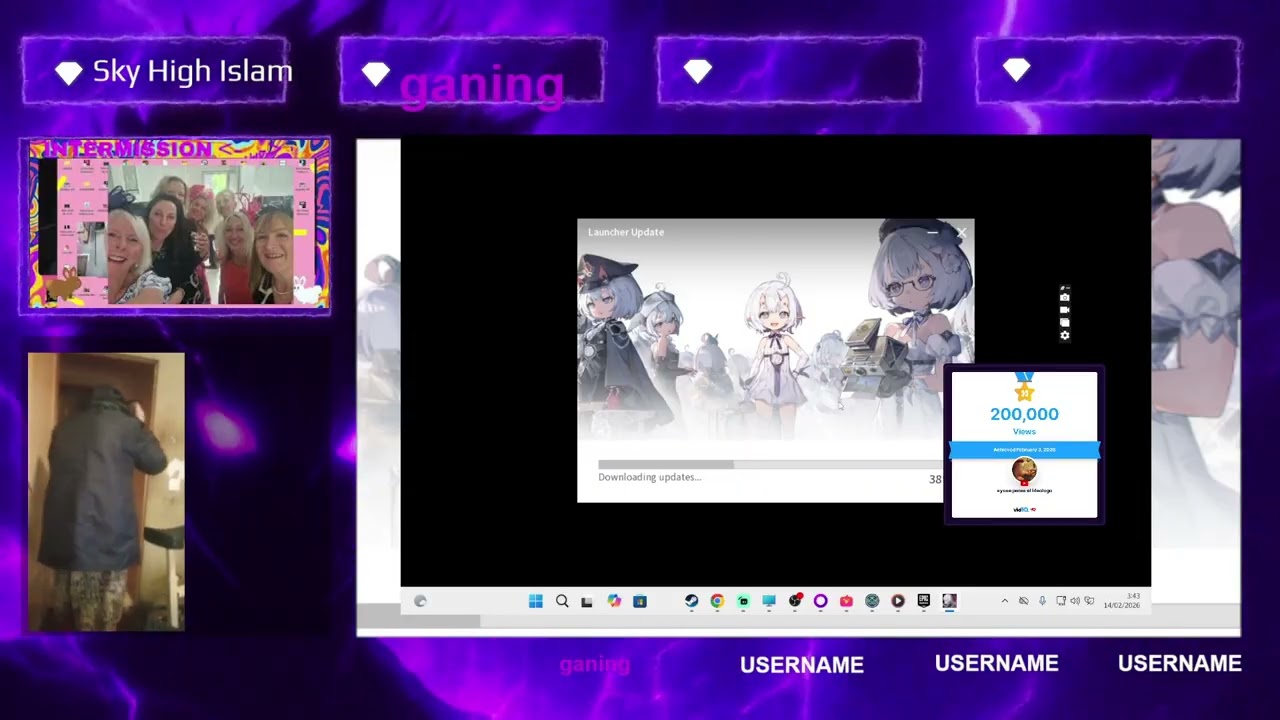Screen dimensions: 1280x720
Task: Open overlay settings gear icon
Action: [x=1065, y=335]
